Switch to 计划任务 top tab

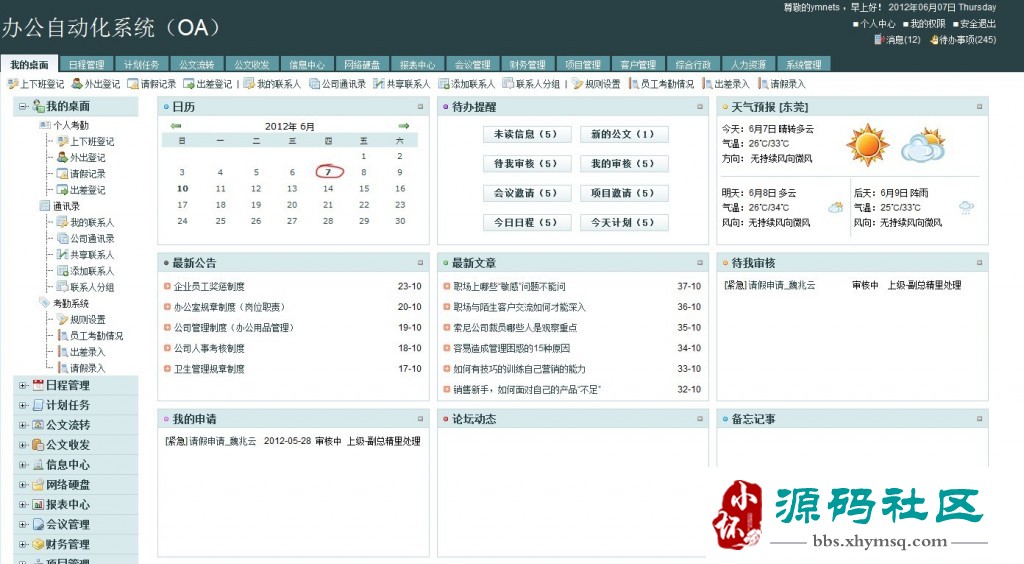pos(141,65)
